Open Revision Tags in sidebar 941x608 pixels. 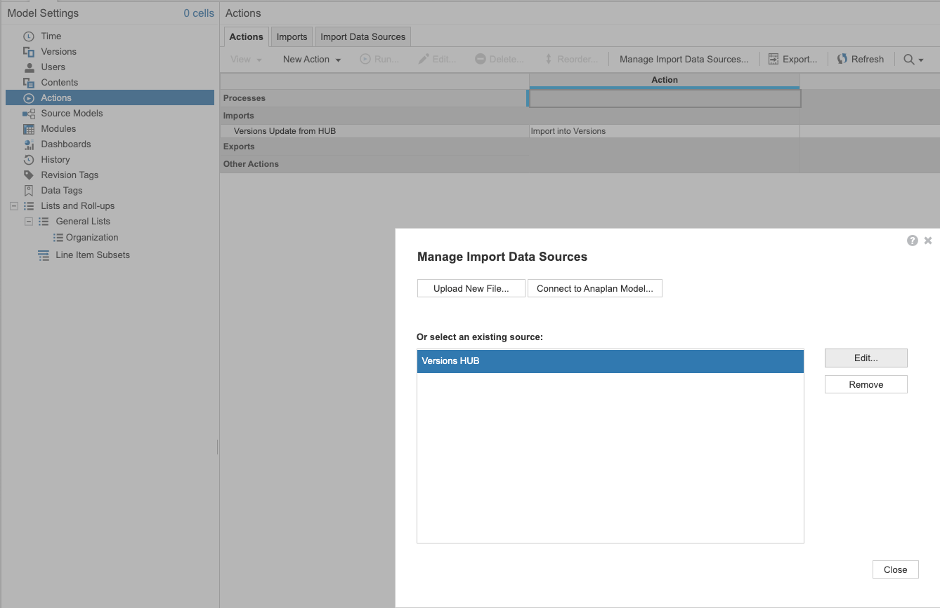[x=70, y=175]
